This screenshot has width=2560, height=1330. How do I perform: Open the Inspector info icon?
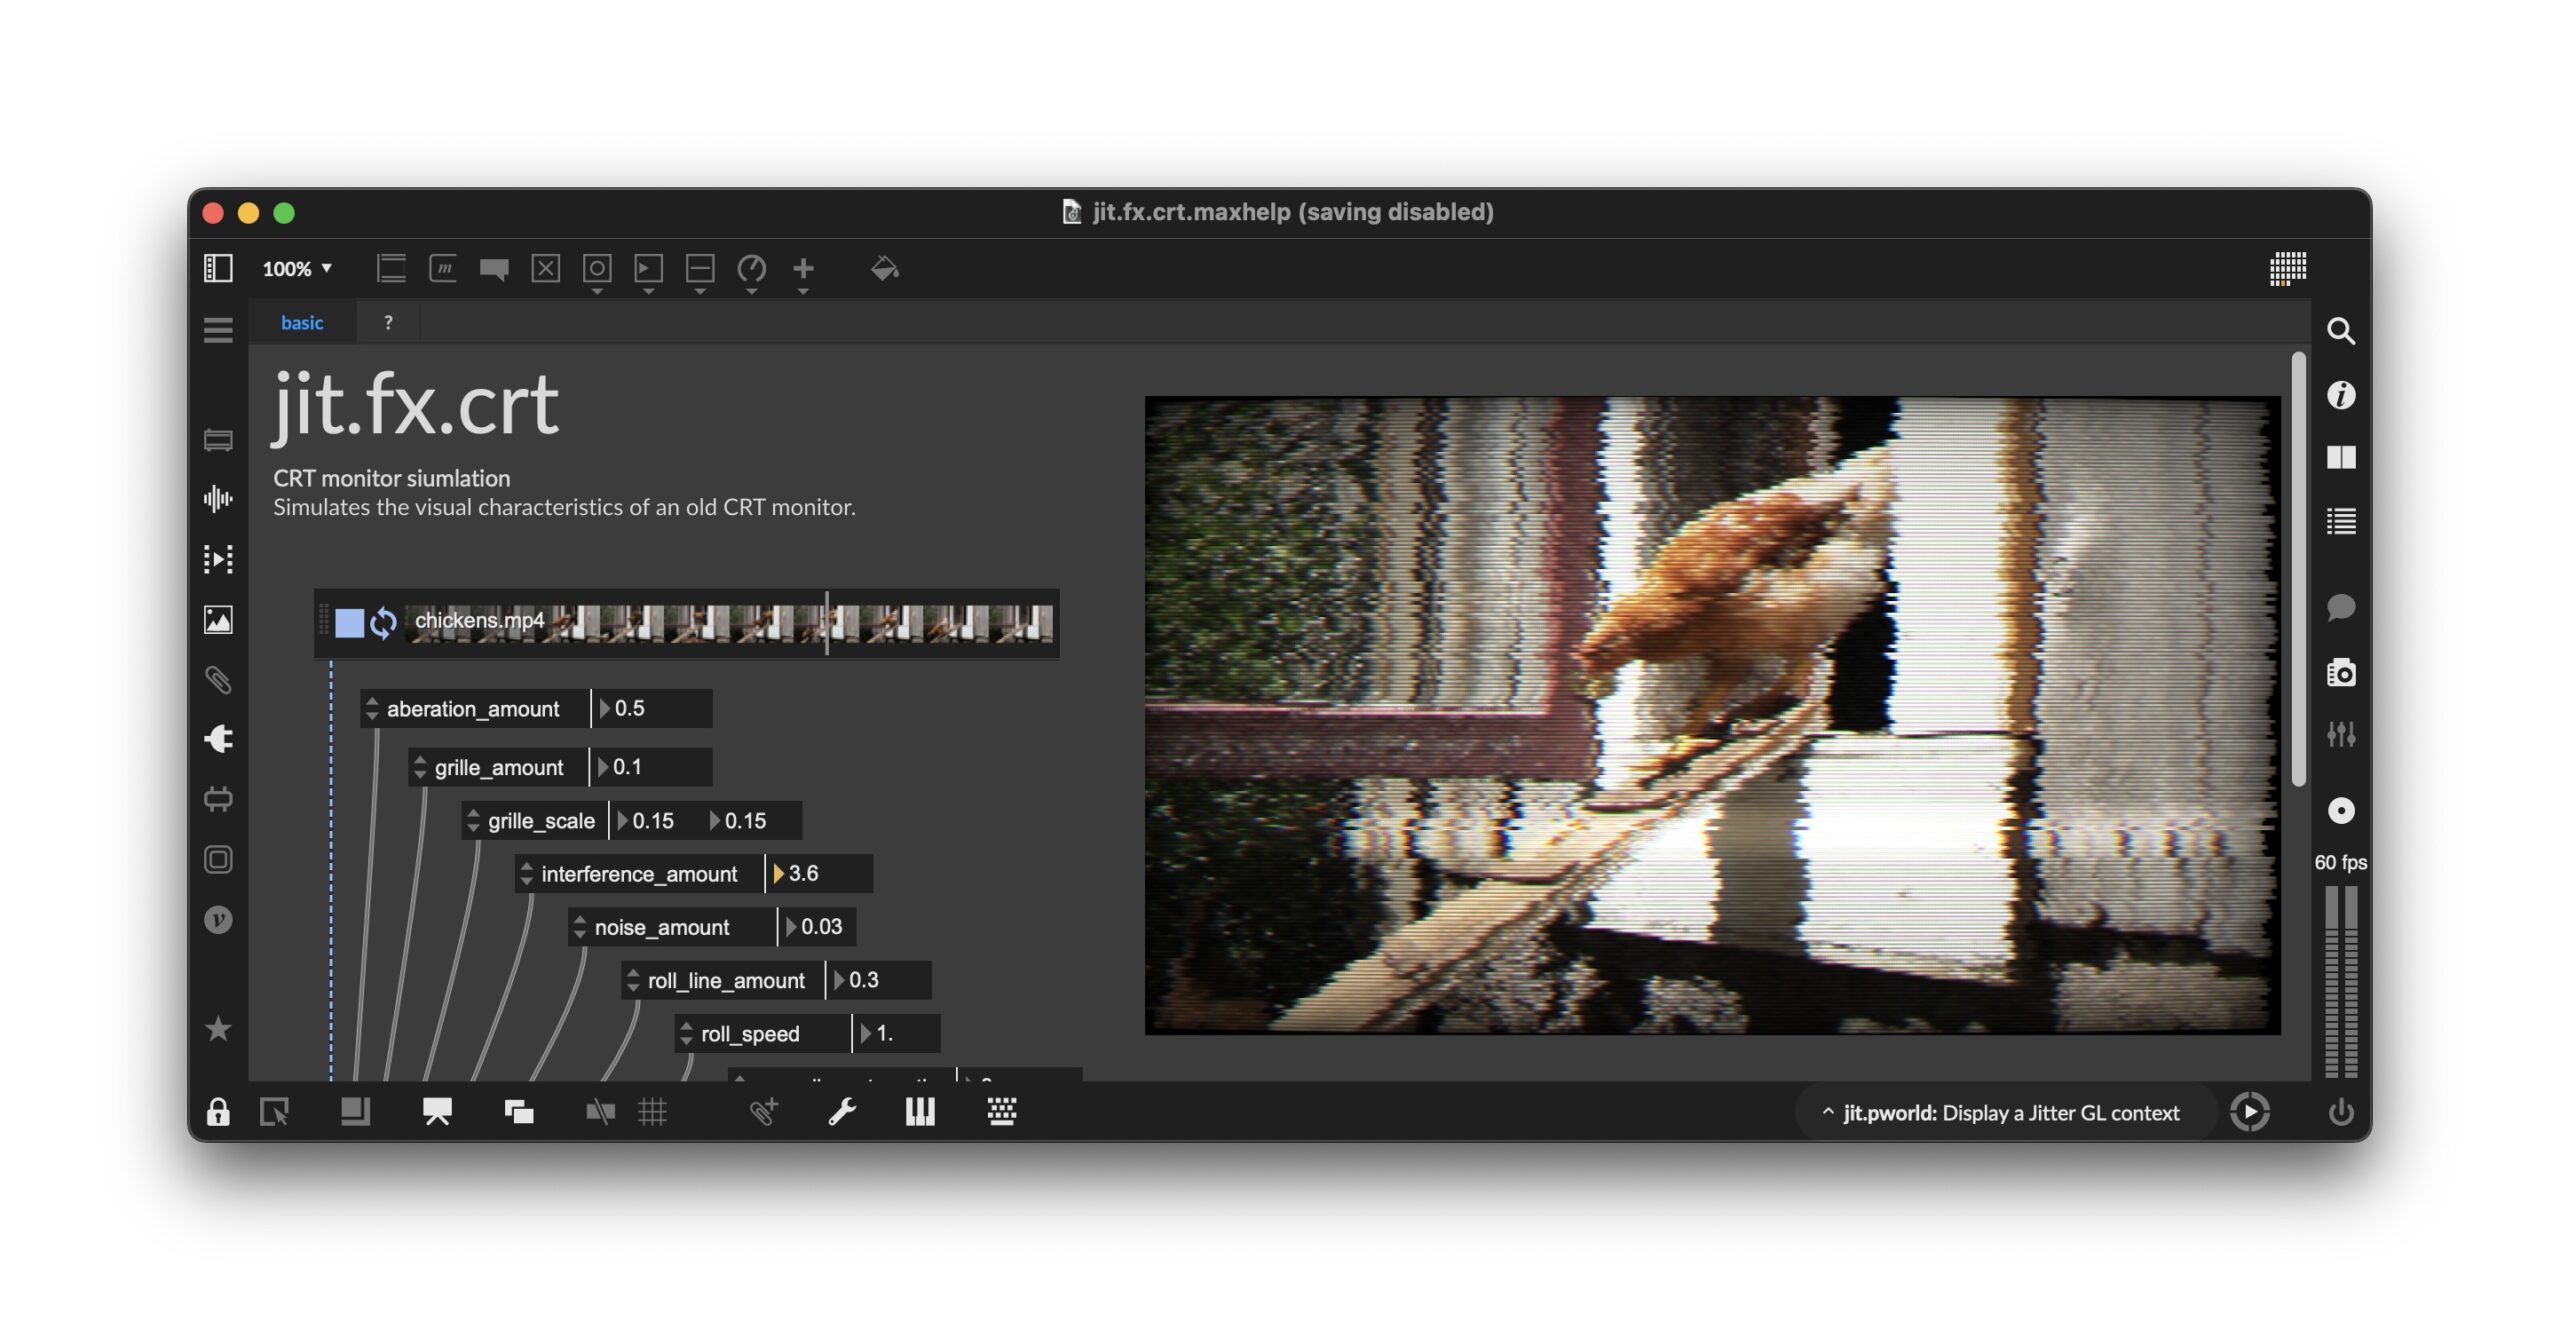click(2340, 395)
